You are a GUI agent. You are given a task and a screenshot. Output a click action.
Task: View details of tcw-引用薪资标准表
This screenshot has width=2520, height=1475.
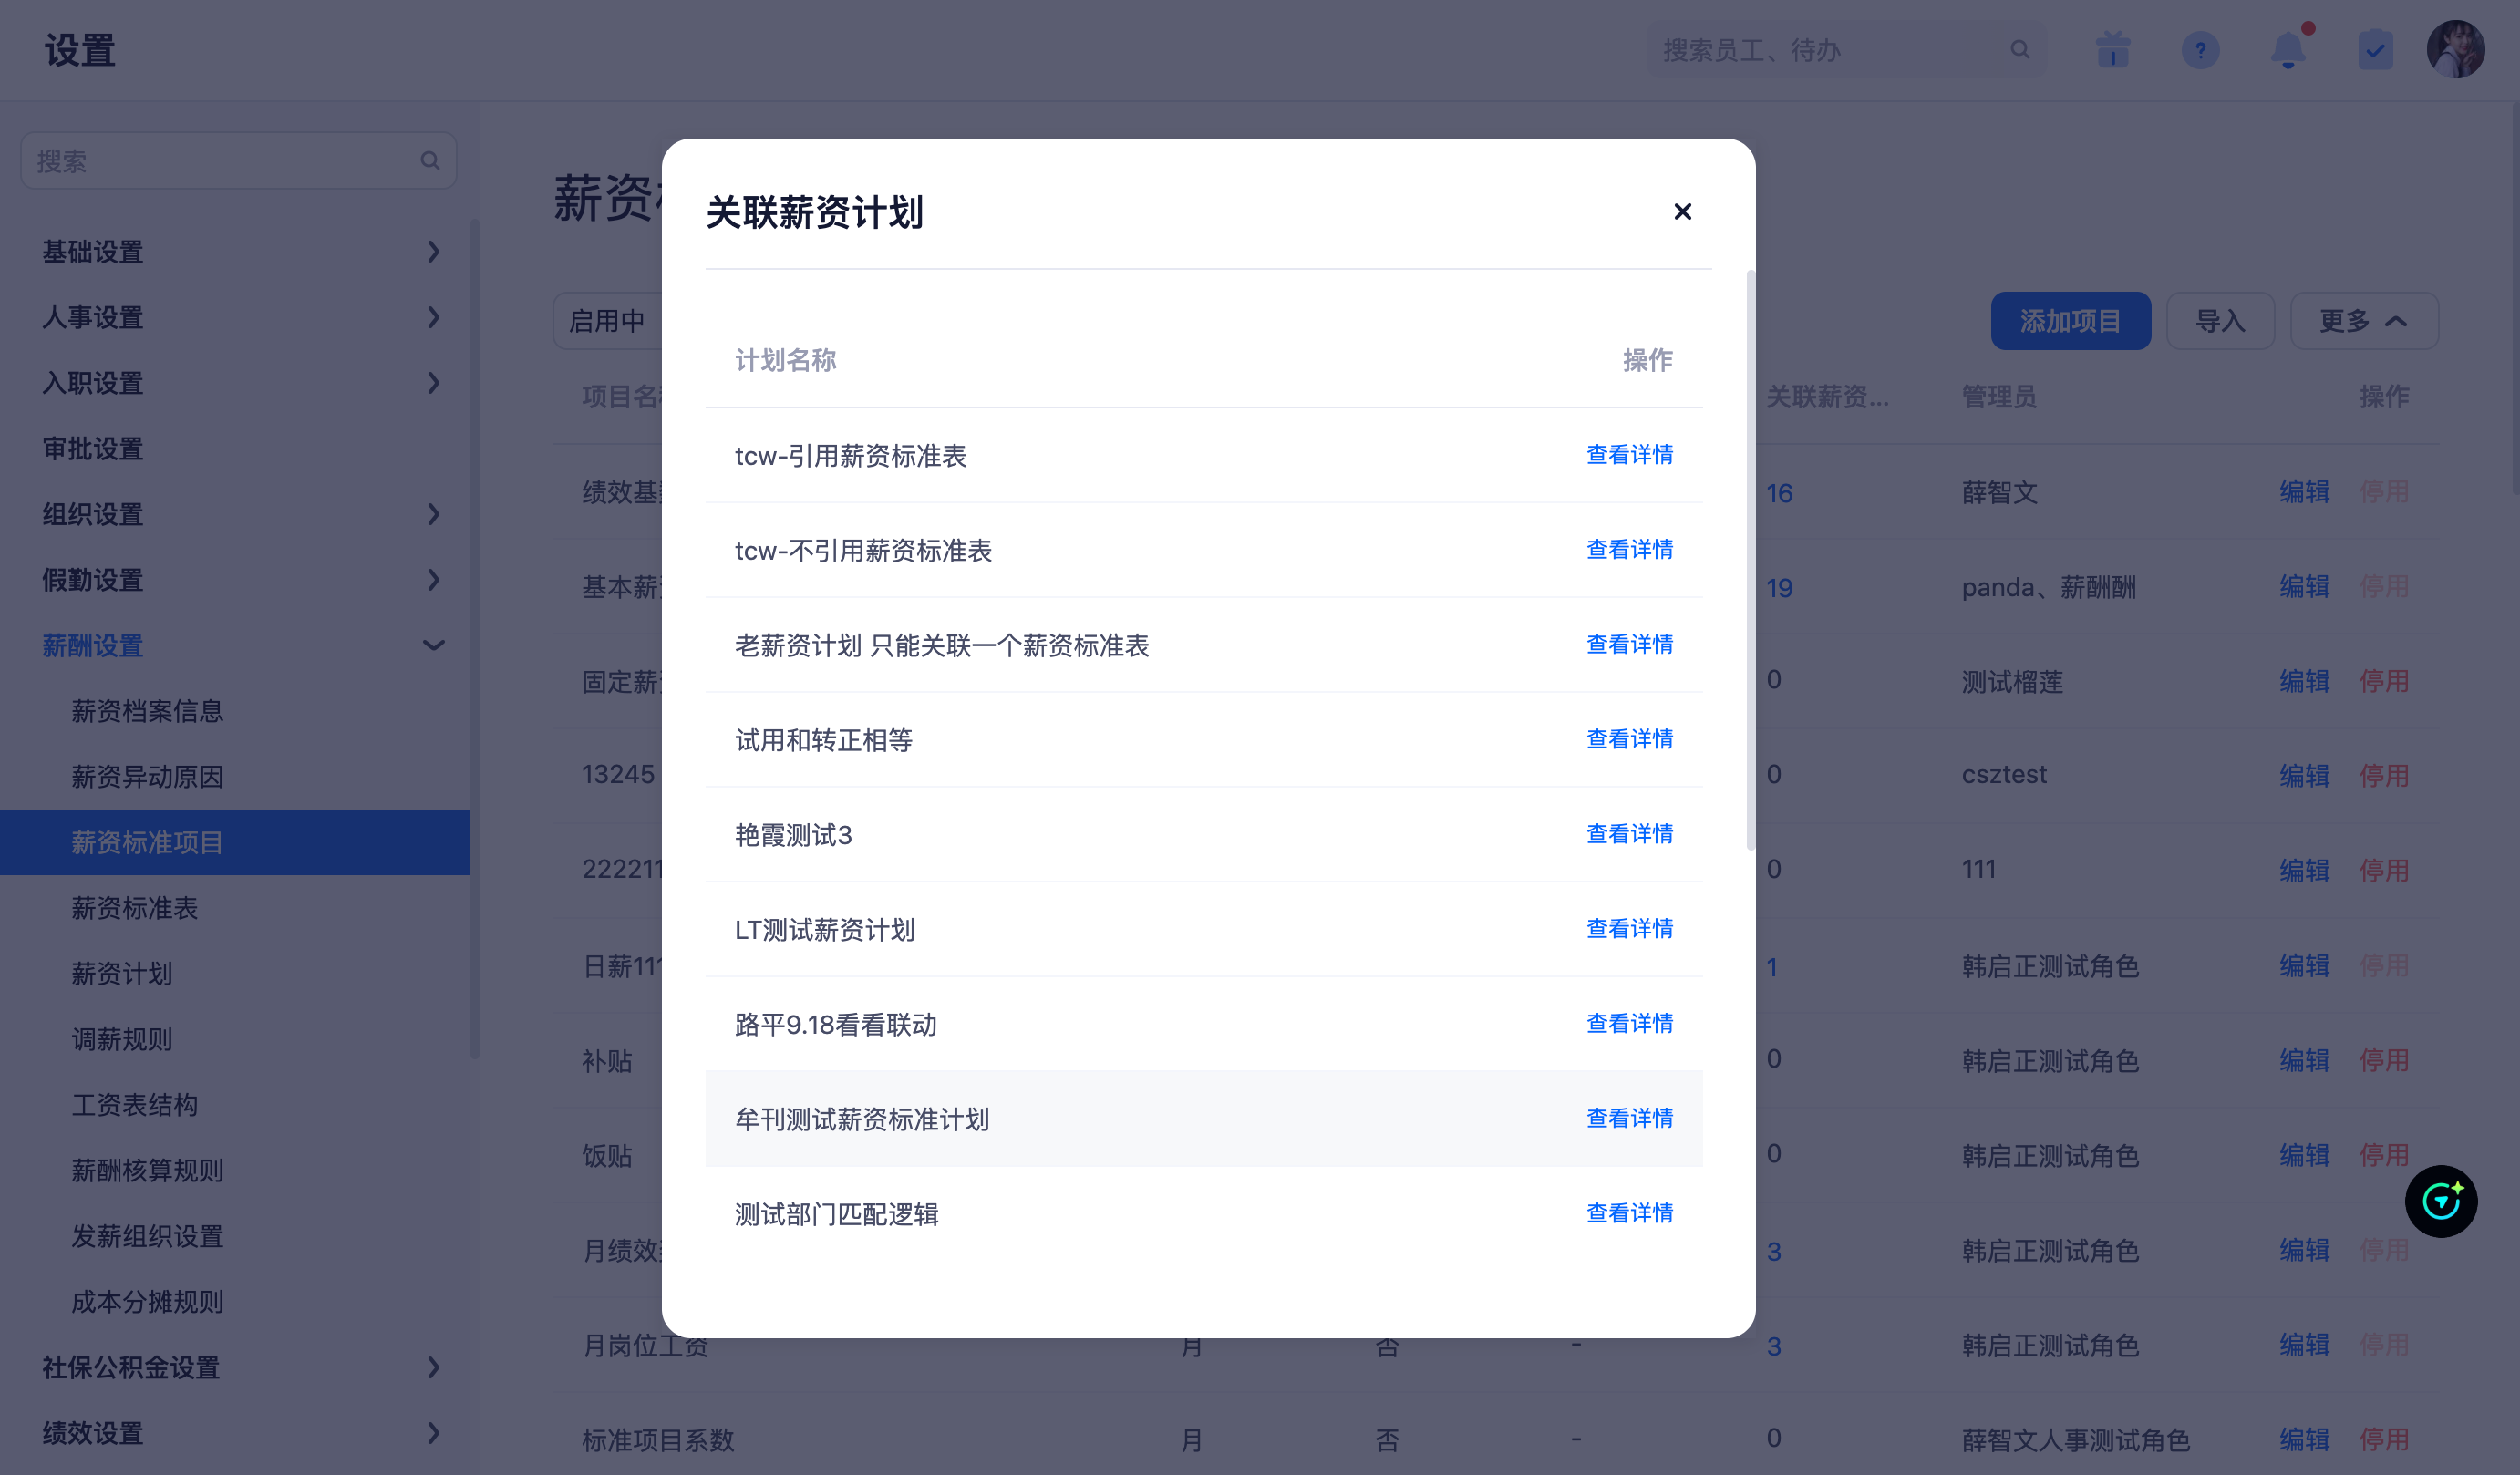[x=1629, y=454]
